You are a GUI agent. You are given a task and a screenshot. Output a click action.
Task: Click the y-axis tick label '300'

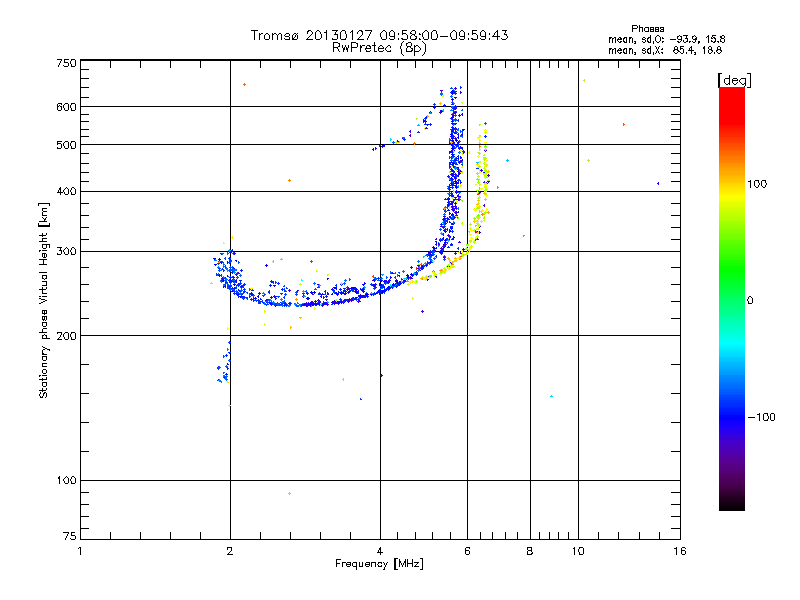click(x=66, y=252)
